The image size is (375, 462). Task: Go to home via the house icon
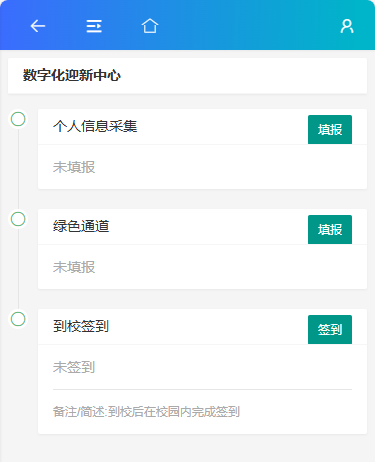click(x=150, y=26)
